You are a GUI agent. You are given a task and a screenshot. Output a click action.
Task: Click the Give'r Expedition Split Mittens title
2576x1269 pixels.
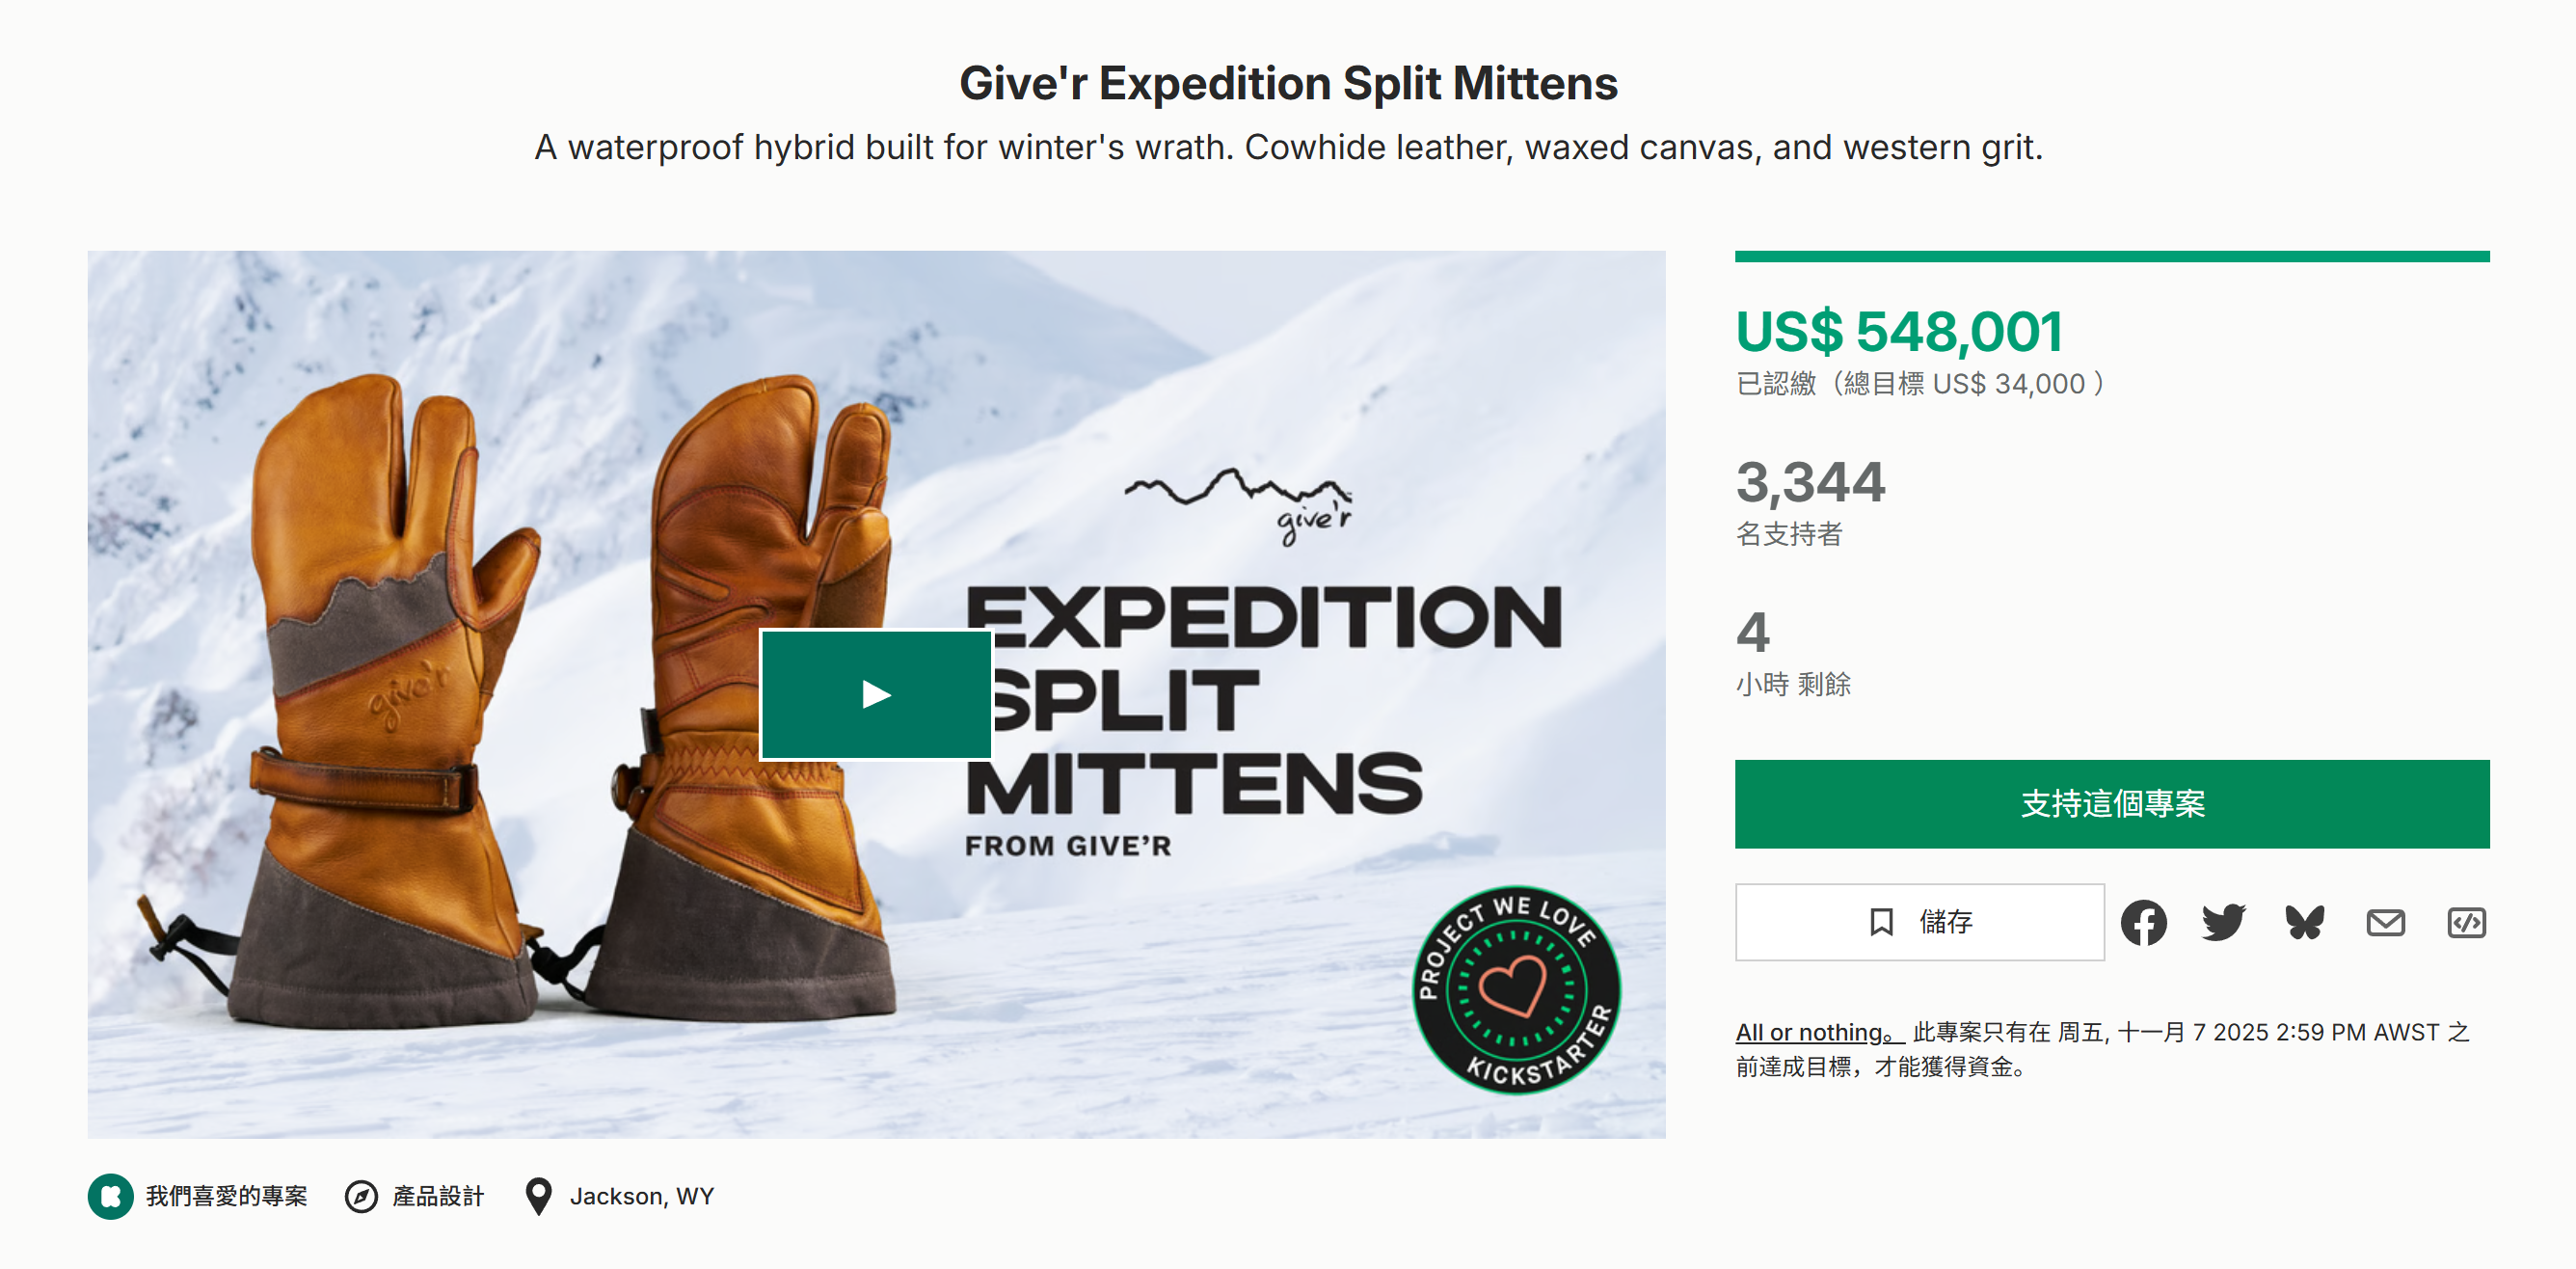coord(1288,83)
